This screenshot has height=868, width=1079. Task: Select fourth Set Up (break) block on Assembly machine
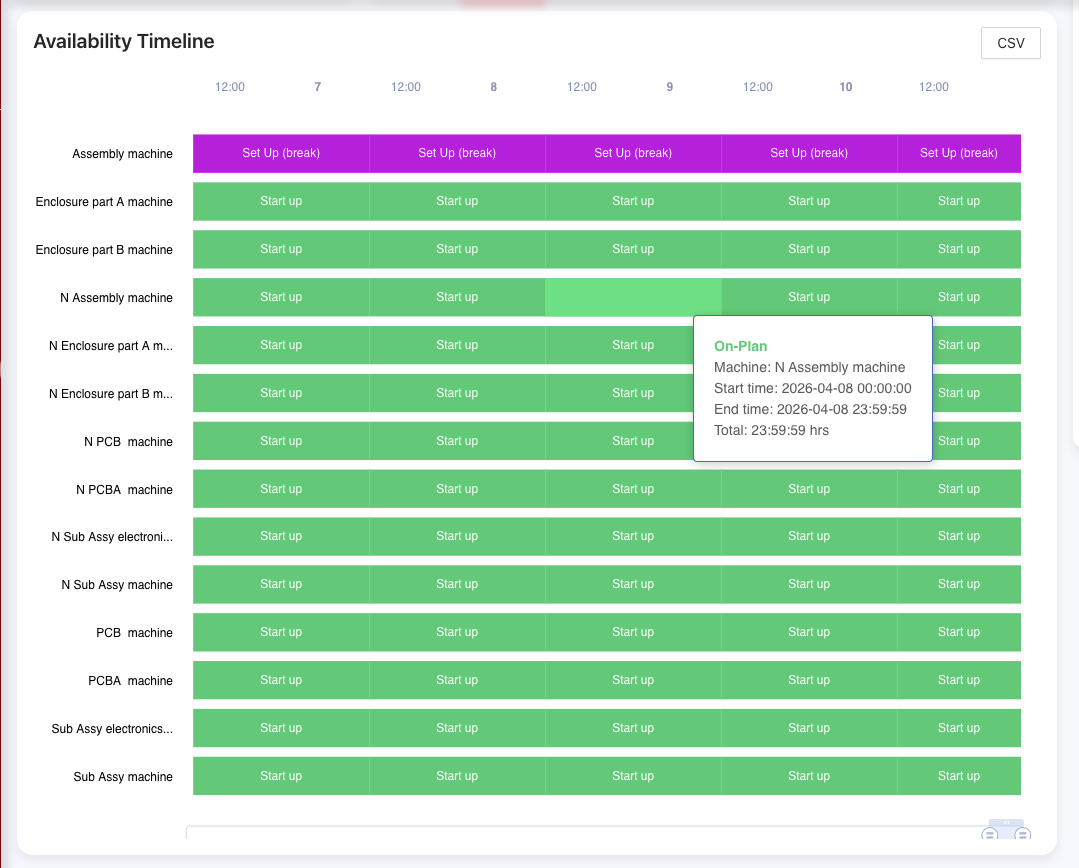[x=809, y=153]
